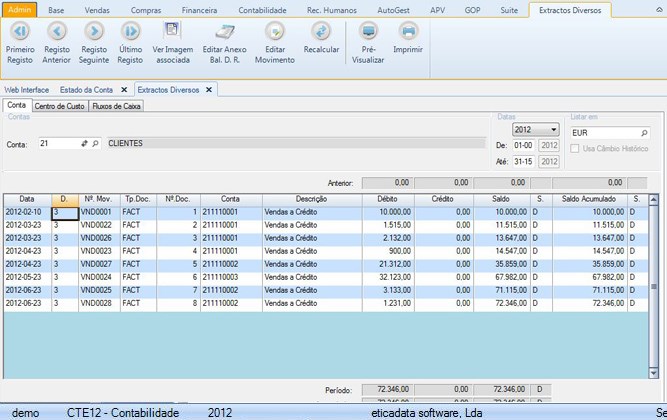
Task: Switch to Centro de Custo tab
Action: click(x=59, y=105)
